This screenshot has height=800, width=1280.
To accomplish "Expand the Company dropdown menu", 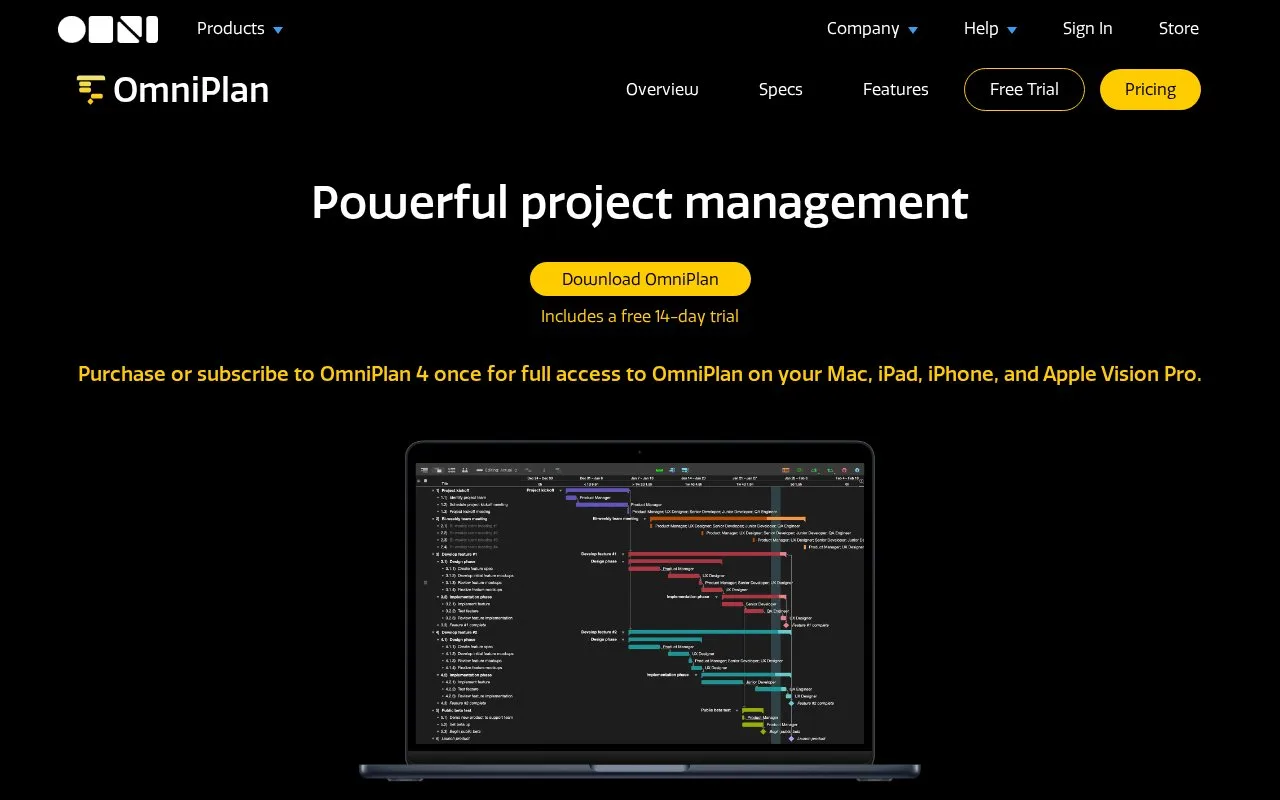I will pyautogui.click(x=872, y=29).
